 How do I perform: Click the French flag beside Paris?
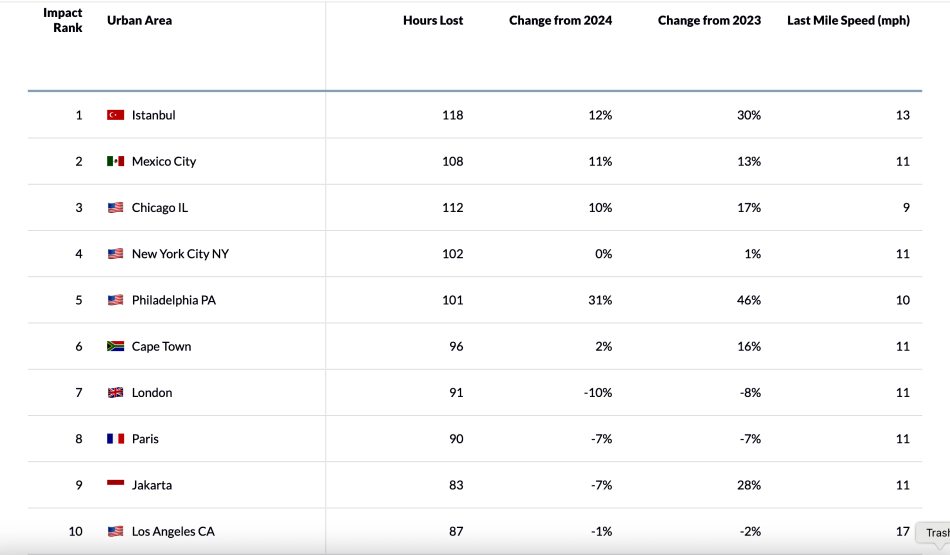115,439
